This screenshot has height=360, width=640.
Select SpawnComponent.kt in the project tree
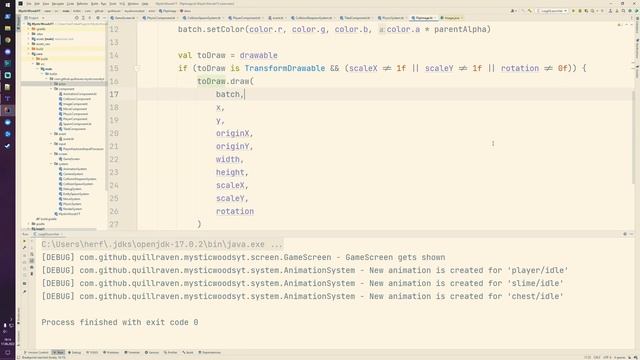click(x=75, y=124)
